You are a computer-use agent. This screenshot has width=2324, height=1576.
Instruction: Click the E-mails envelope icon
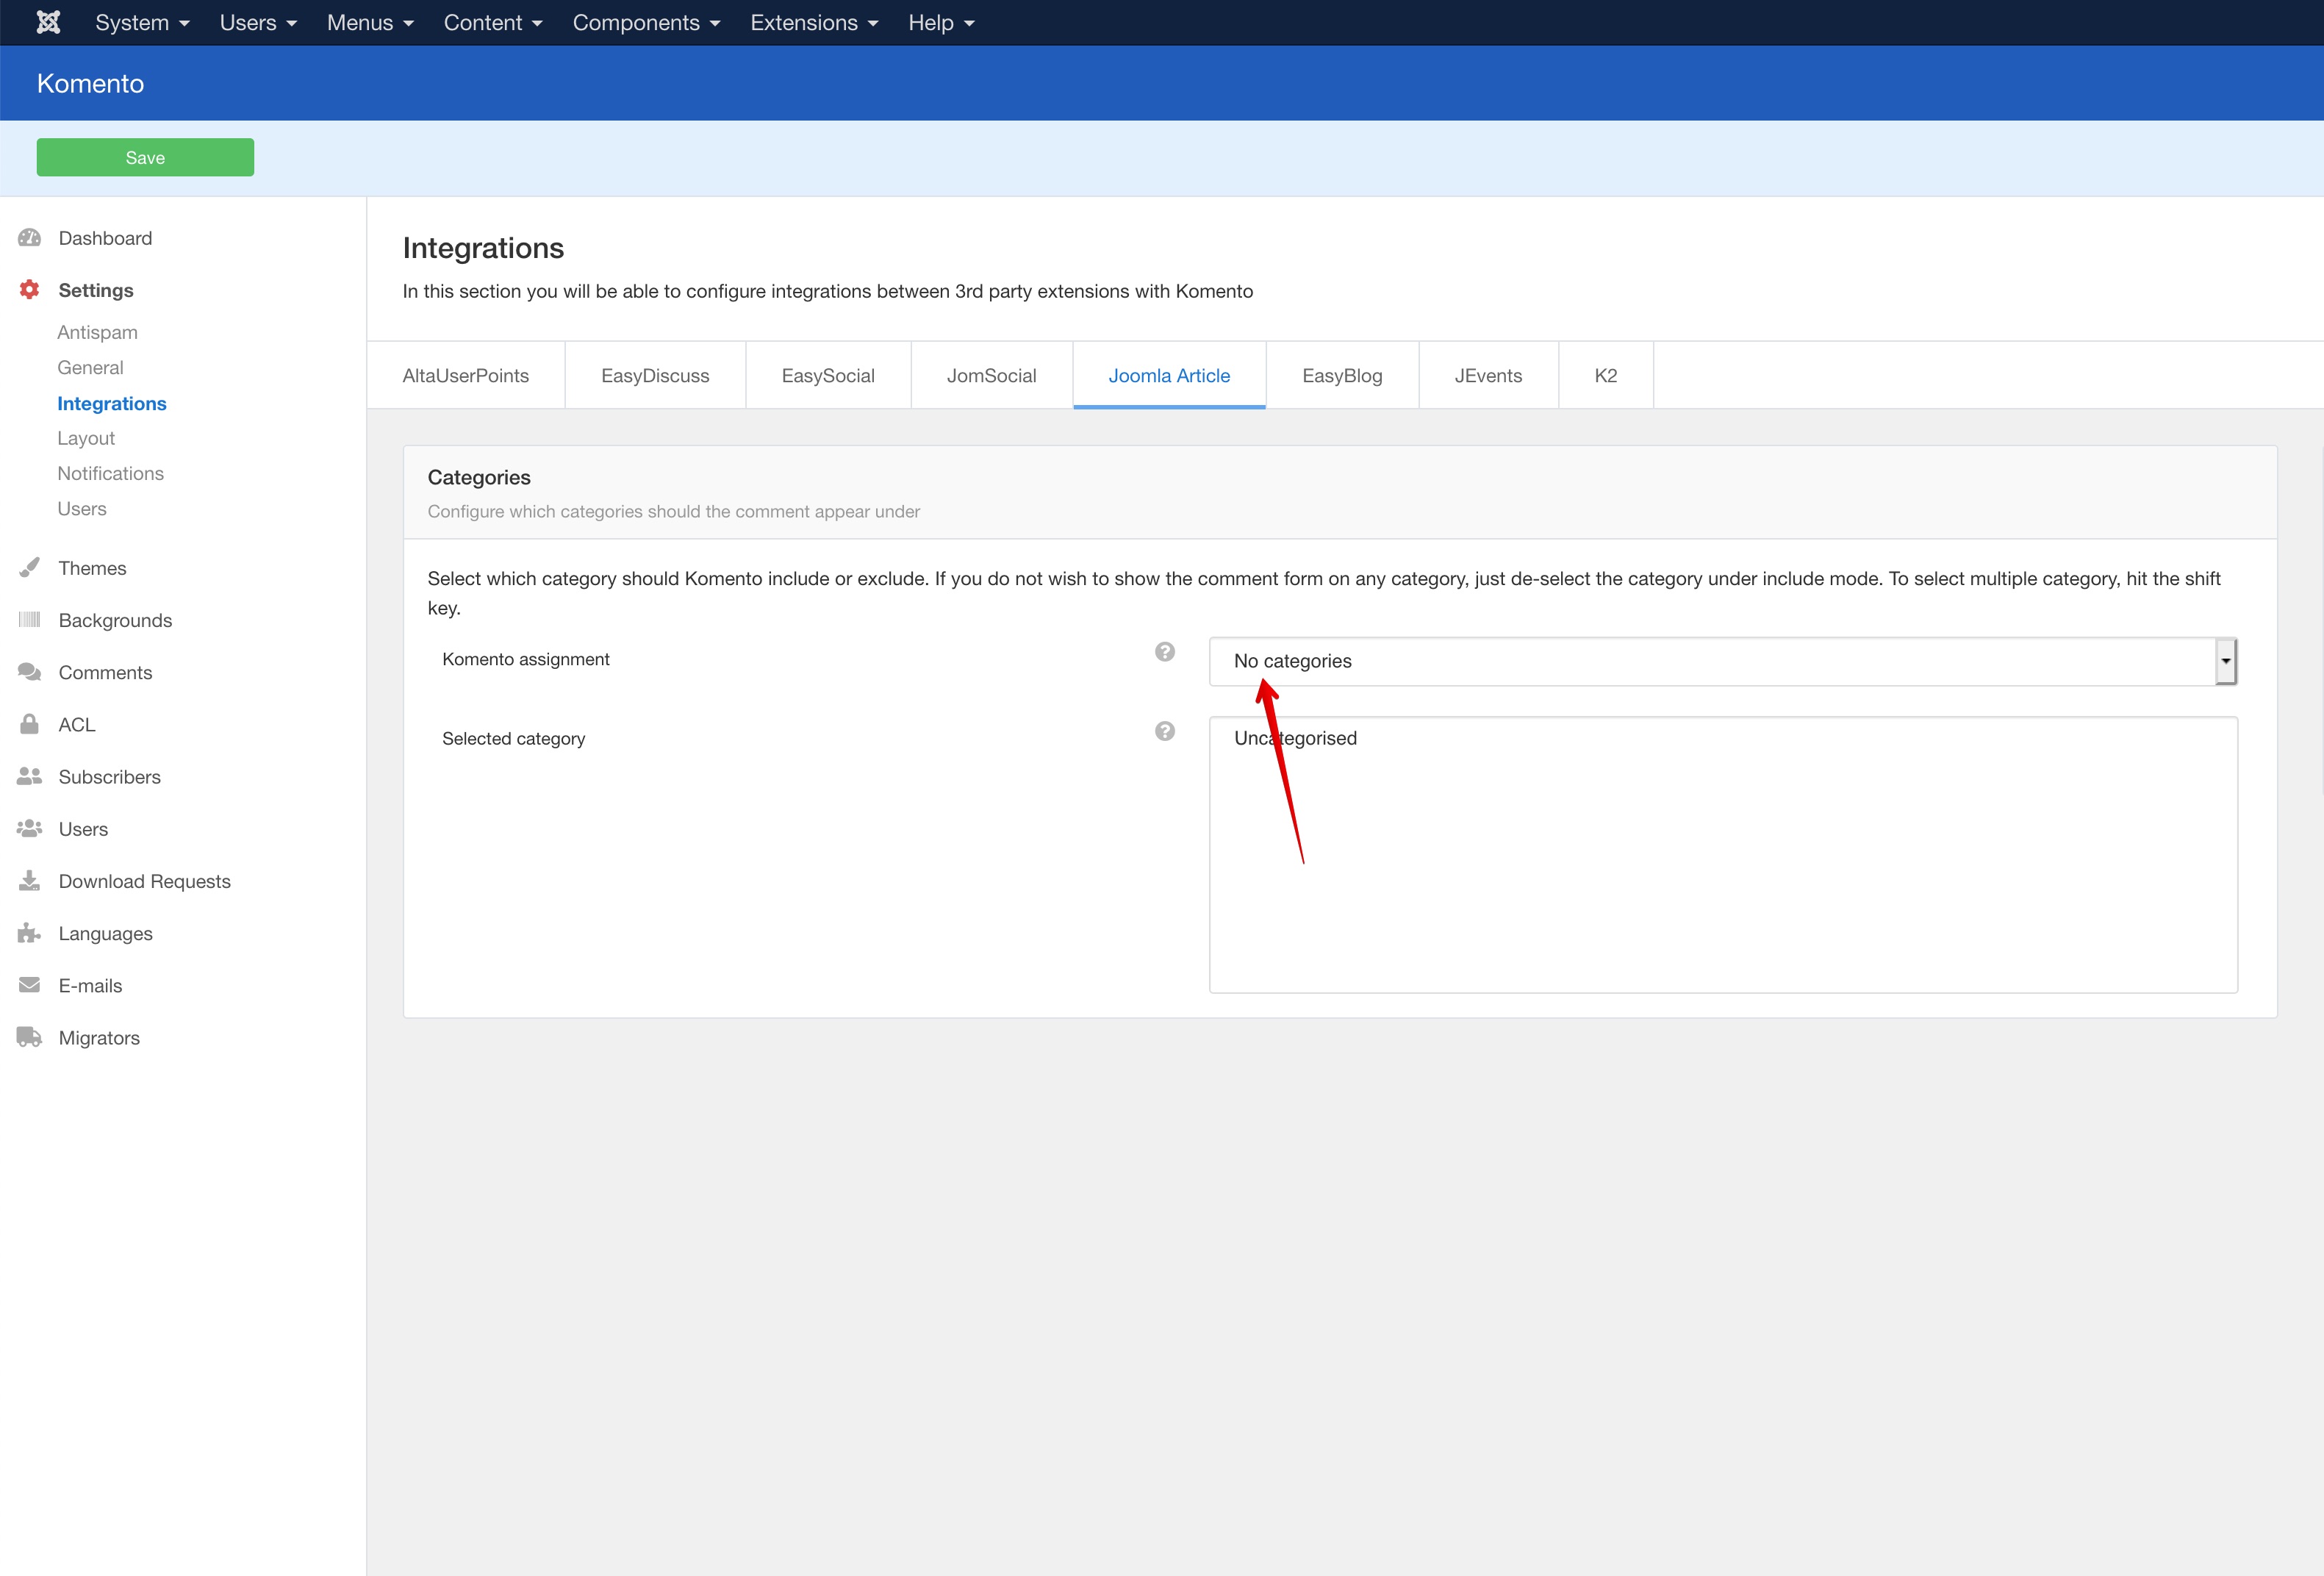(x=30, y=985)
